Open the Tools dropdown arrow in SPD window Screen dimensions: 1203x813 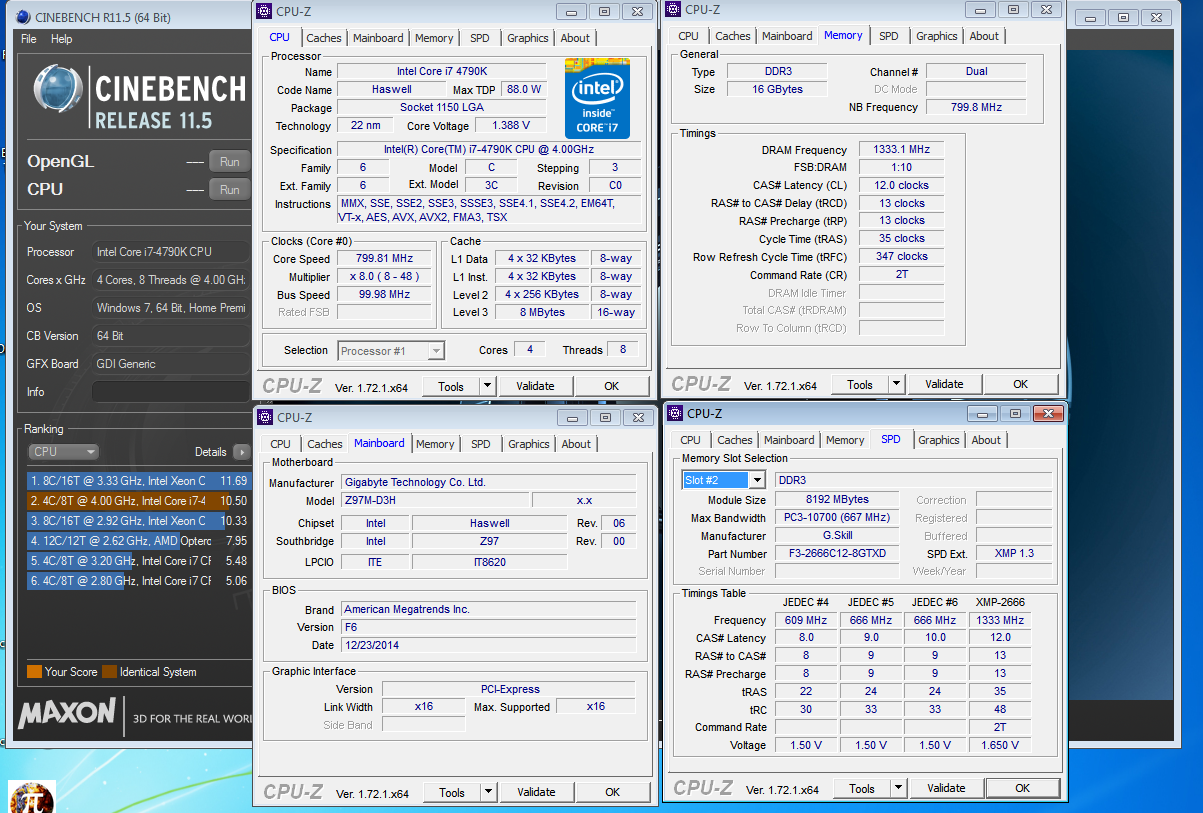tap(898, 788)
